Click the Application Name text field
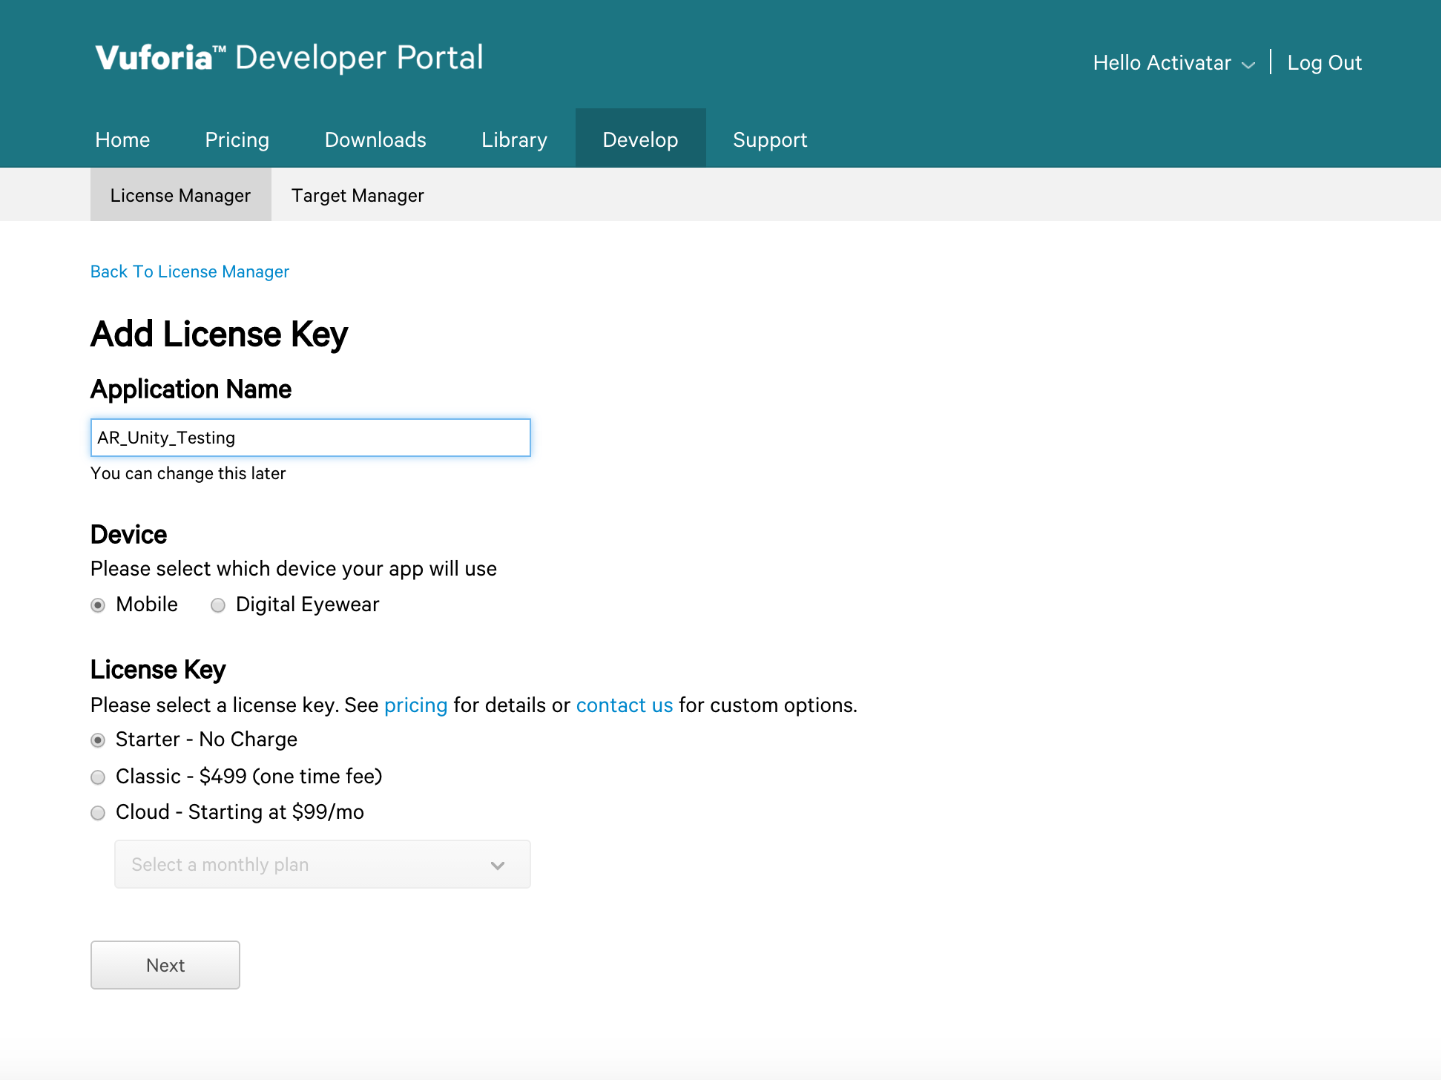Image resolution: width=1441 pixels, height=1080 pixels. click(310, 438)
